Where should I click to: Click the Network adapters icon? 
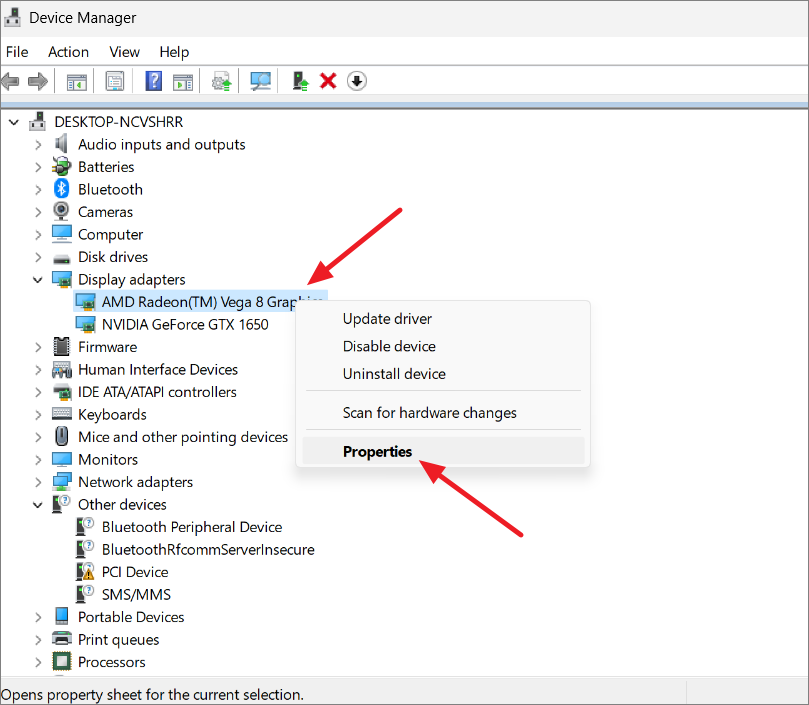(x=61, y=482)
